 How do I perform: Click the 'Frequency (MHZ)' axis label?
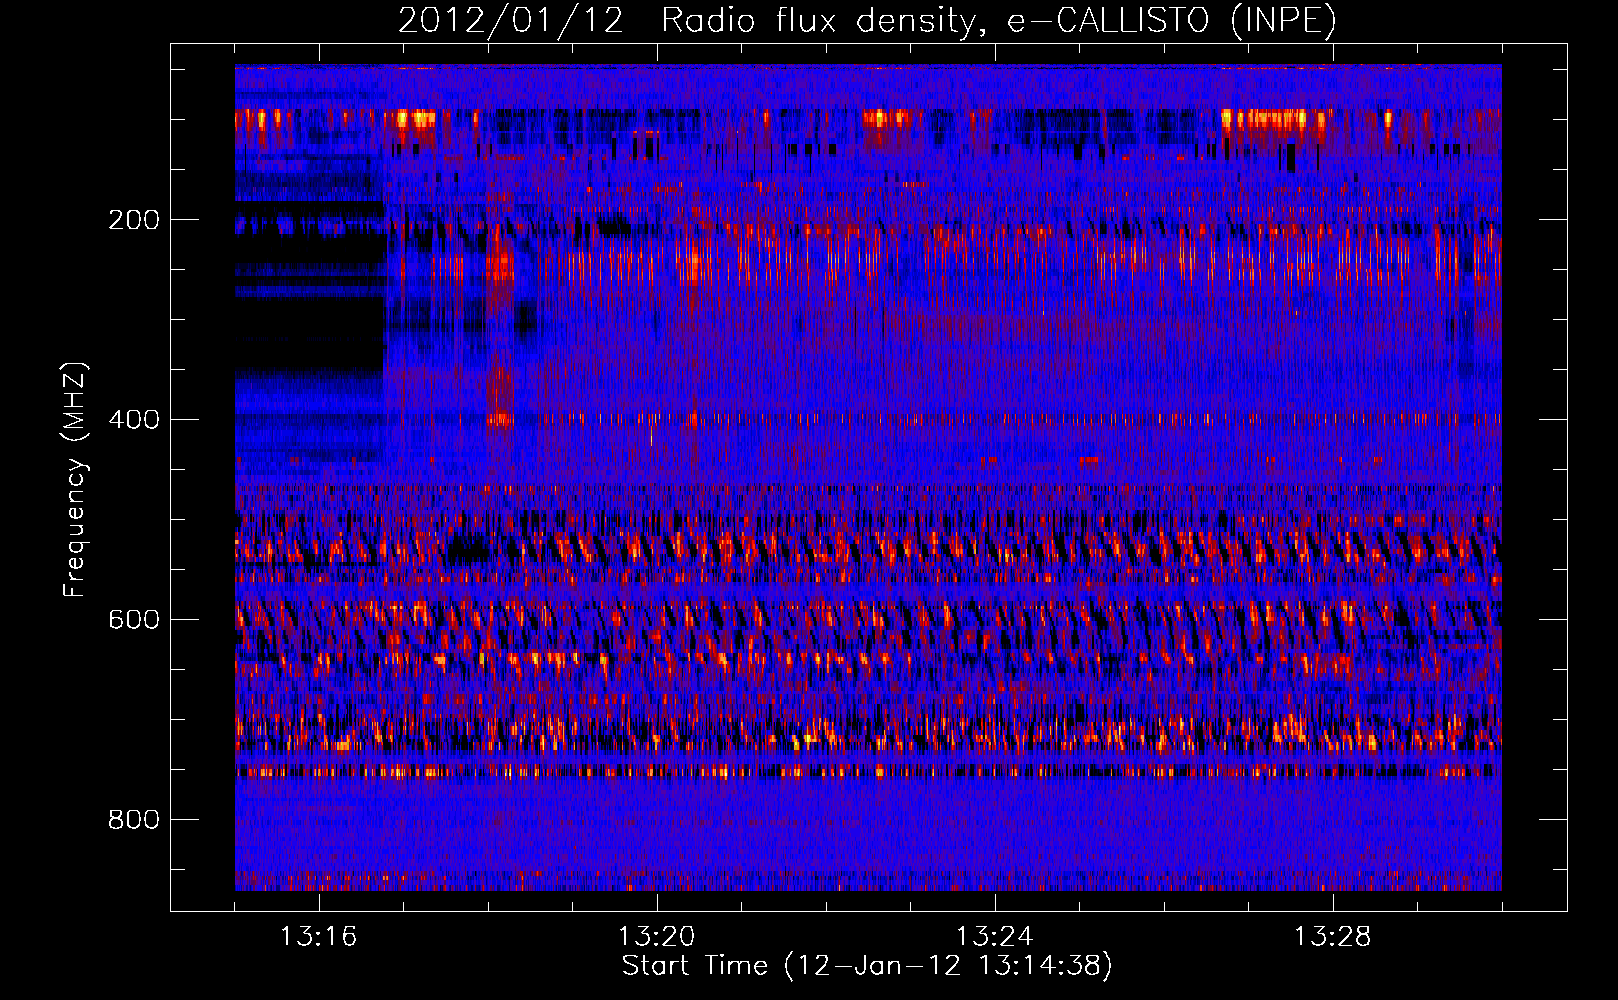pyautogui.click(x=75, y=479)
